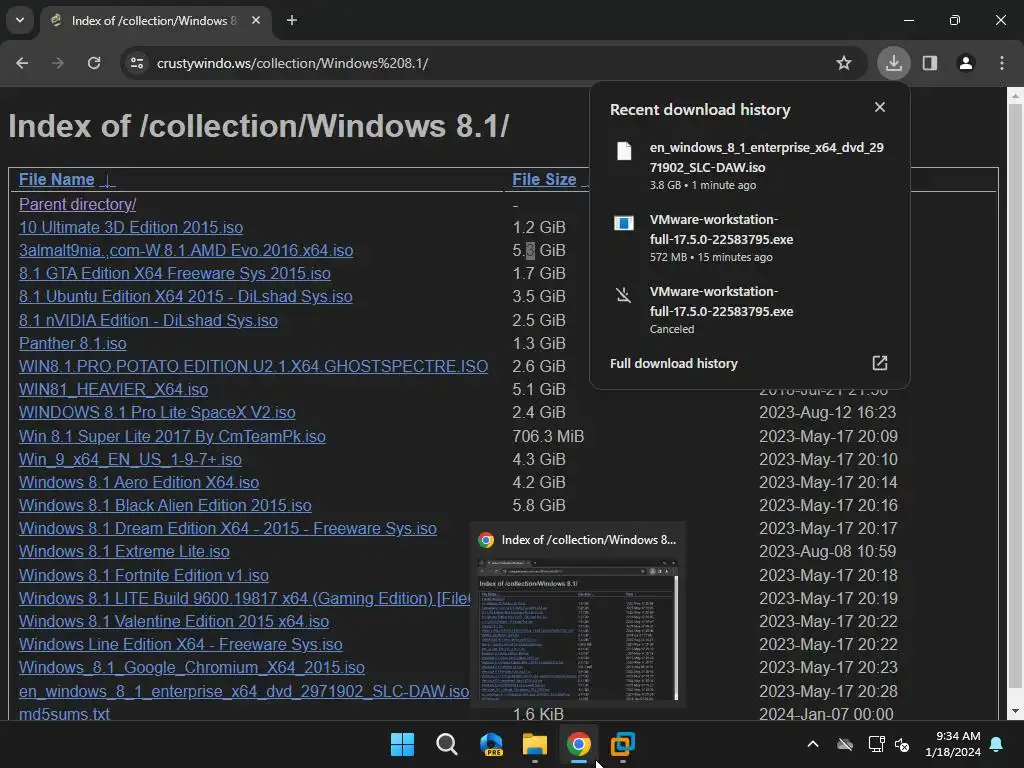Download en_windows_8_1_enterprise_x64_dvd iso link in listing
Image resolution: width=1024 pixels, height=768 pixels.
244,691
